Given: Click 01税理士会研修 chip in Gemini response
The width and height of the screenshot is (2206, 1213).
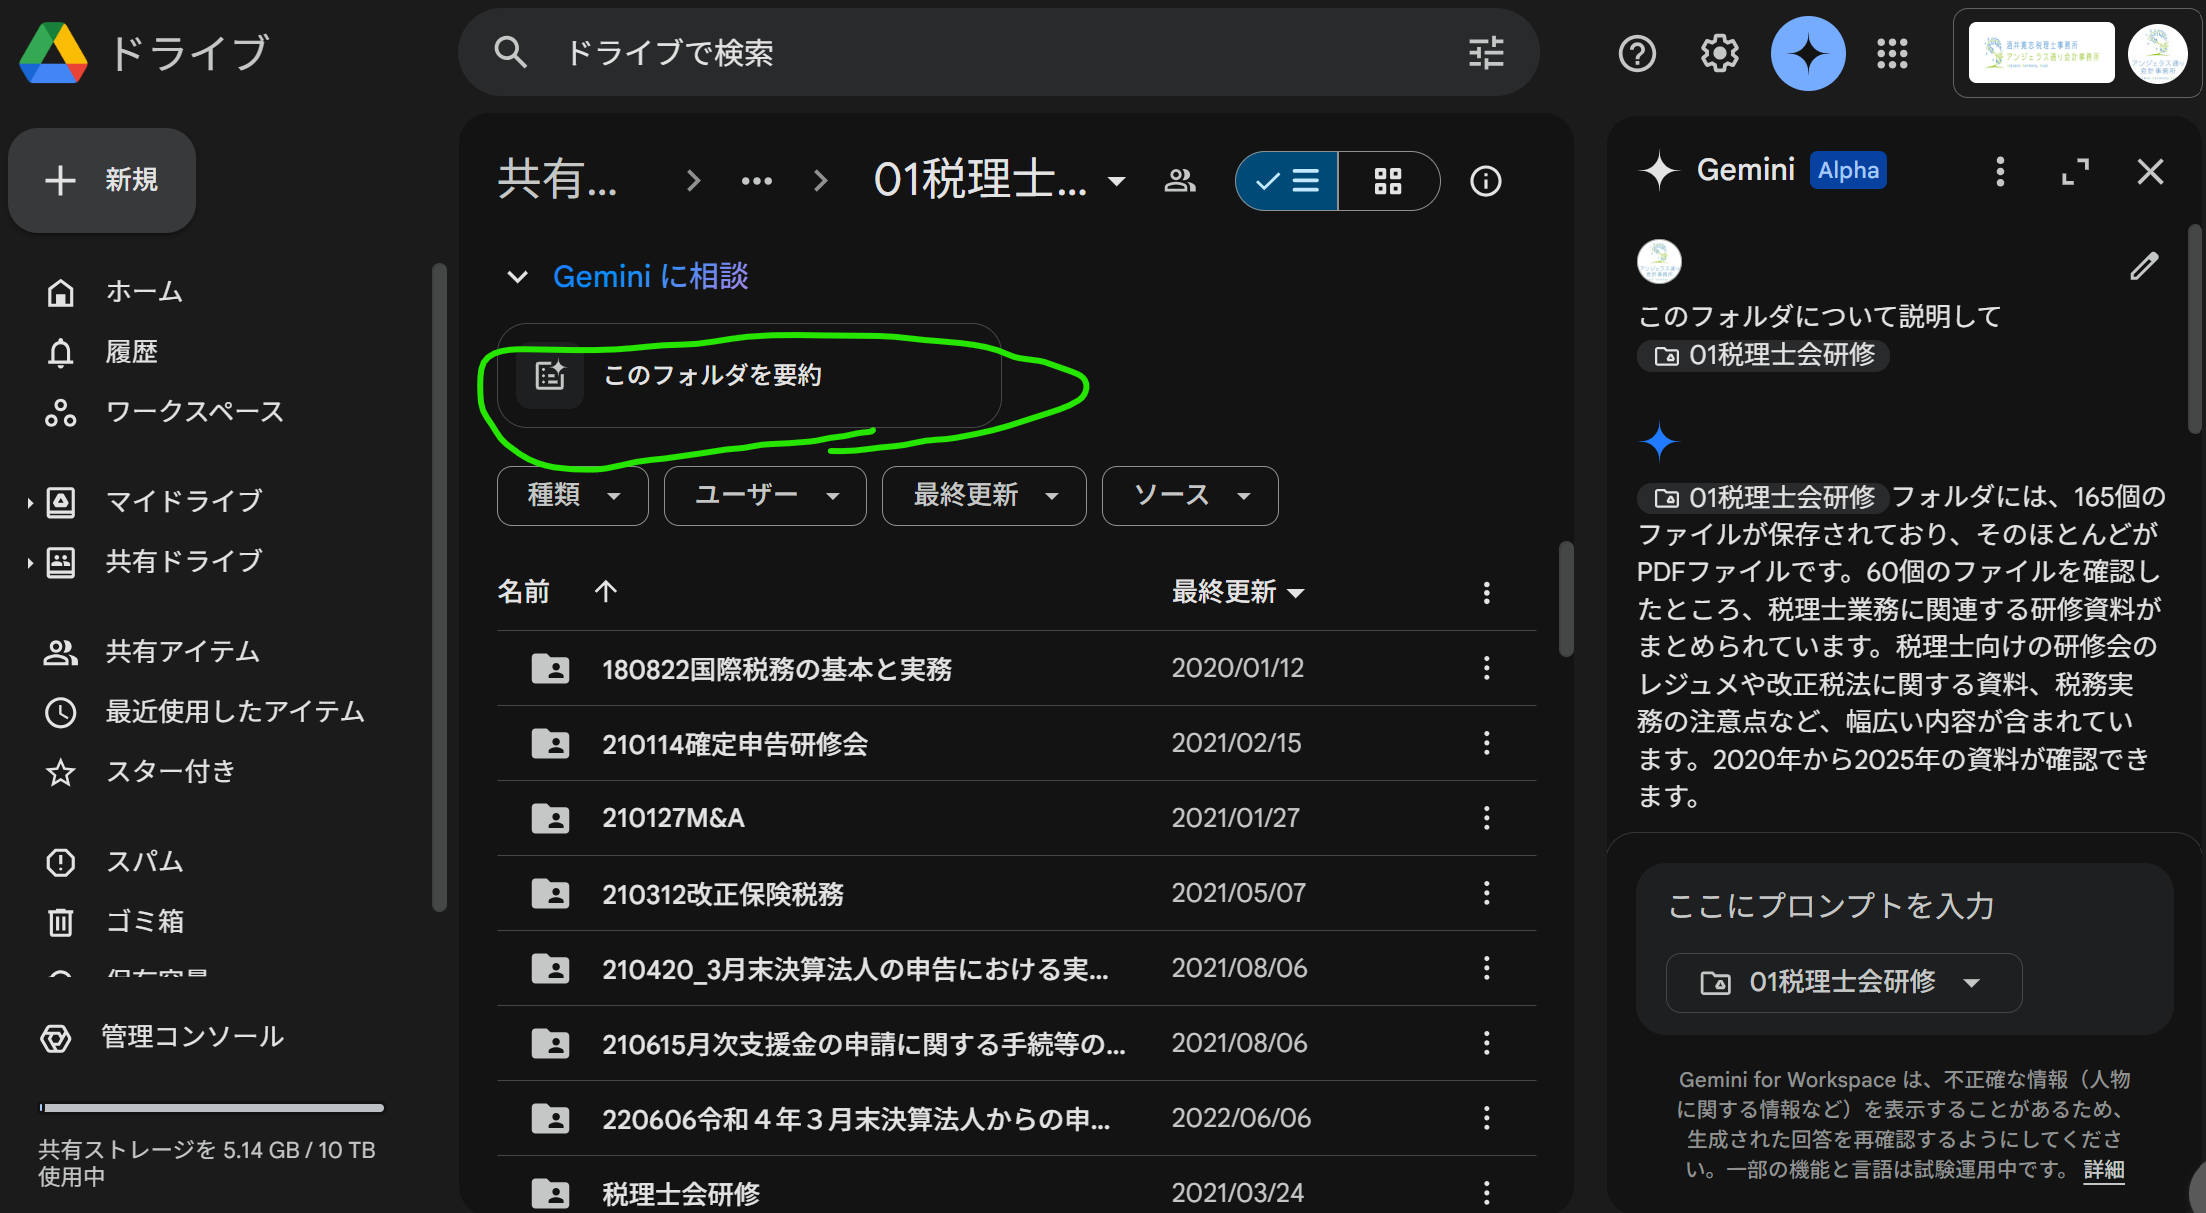Looking at the screenshot, I should (1764, 497).
